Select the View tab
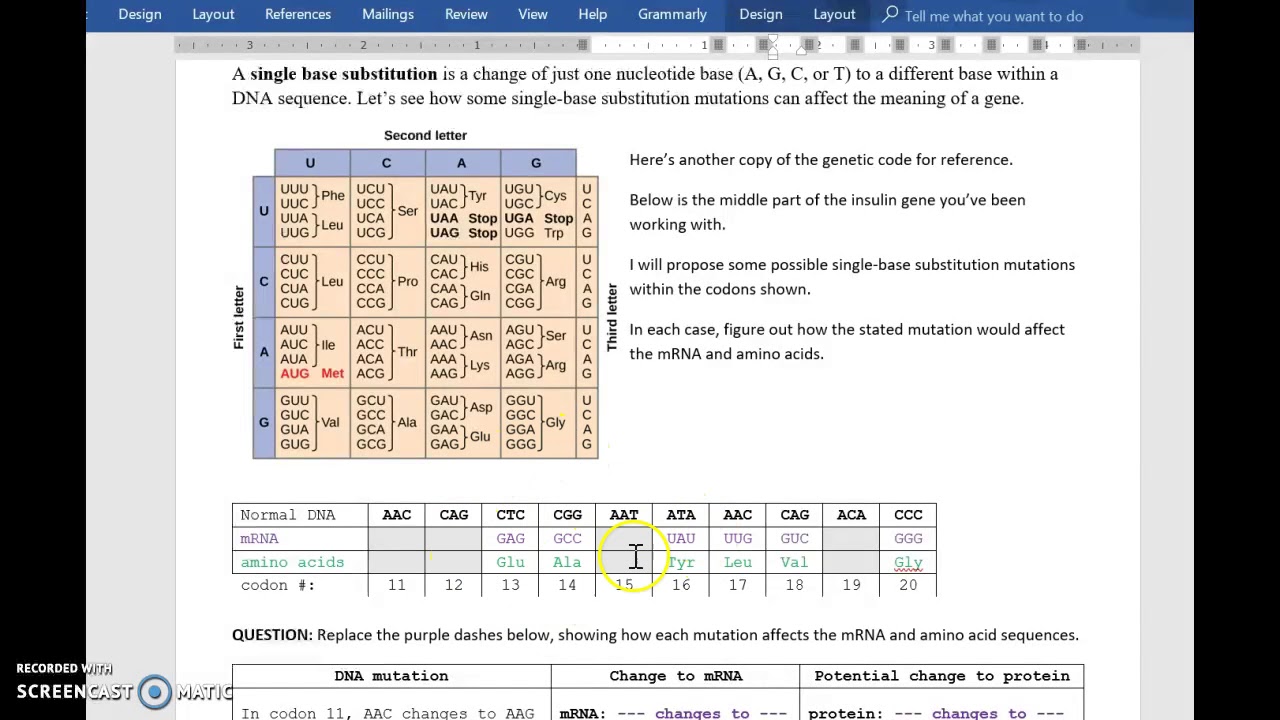Screen dimensions: 1280x720 coord(533,15)
